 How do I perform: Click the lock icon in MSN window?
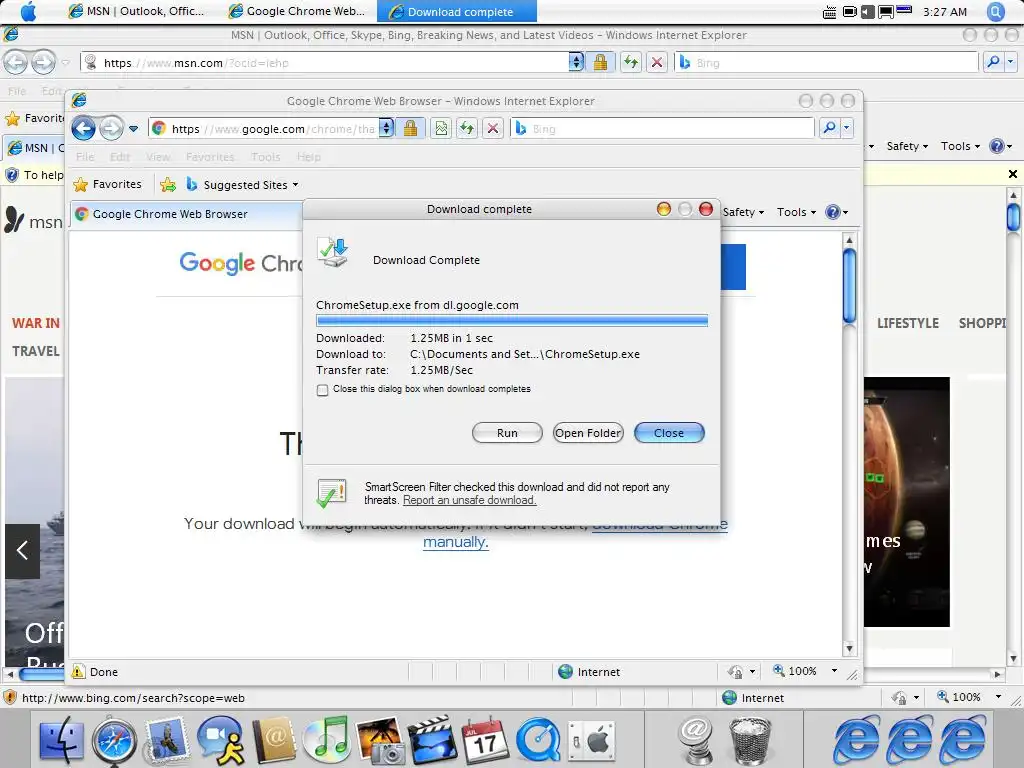[x=600, y=63]
